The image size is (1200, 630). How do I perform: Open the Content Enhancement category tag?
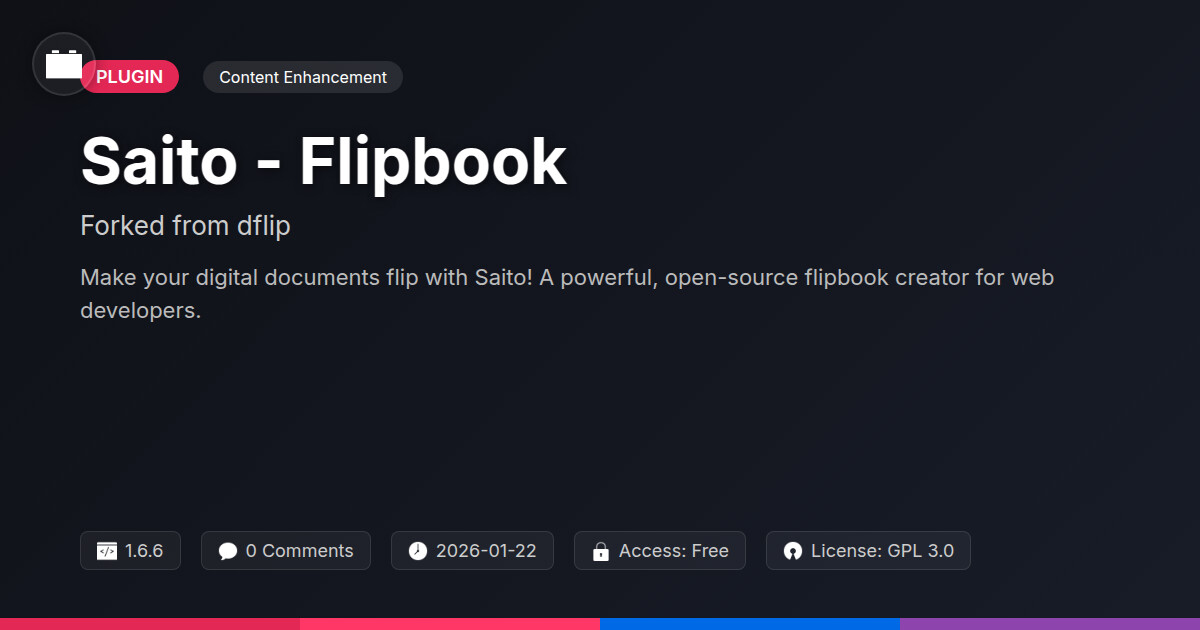coord(303,77)
